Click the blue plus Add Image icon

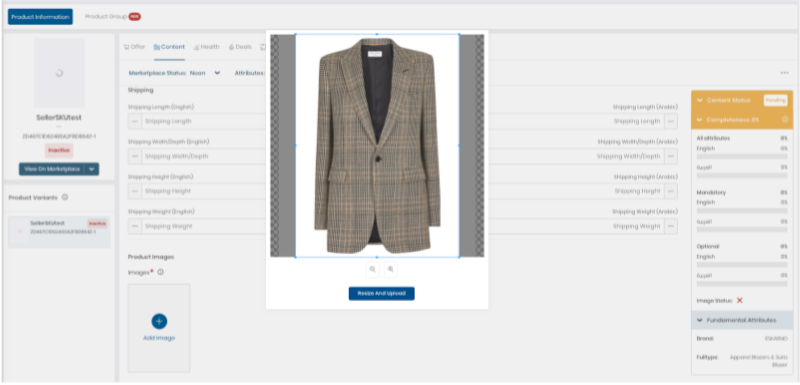pos(159,321)
